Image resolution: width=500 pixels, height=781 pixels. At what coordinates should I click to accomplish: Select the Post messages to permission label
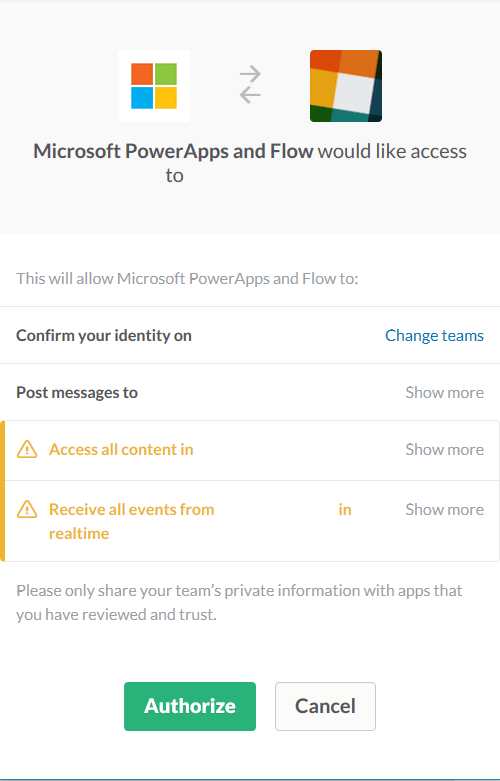pyautogui.click(x=77, y=392)
